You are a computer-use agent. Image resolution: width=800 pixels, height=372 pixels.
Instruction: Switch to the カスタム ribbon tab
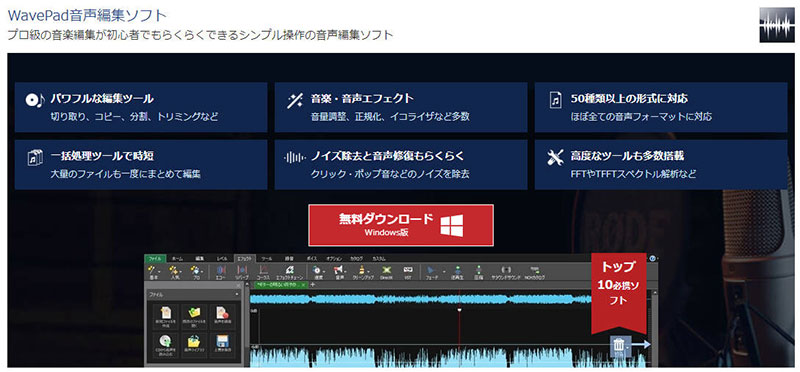tap(379, 259)
